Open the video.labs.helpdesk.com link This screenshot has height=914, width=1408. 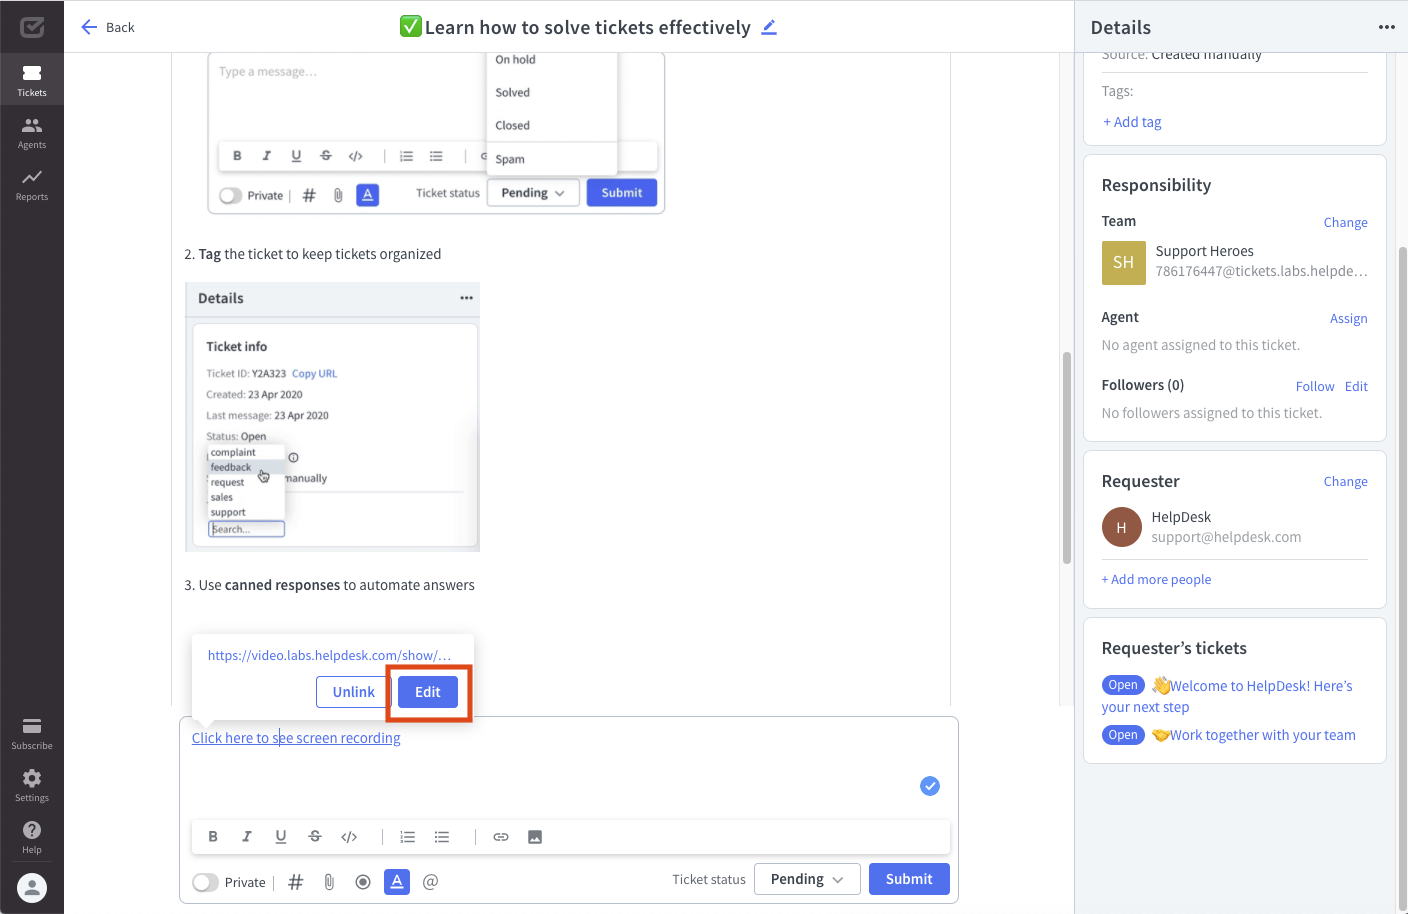coord(330,655)
